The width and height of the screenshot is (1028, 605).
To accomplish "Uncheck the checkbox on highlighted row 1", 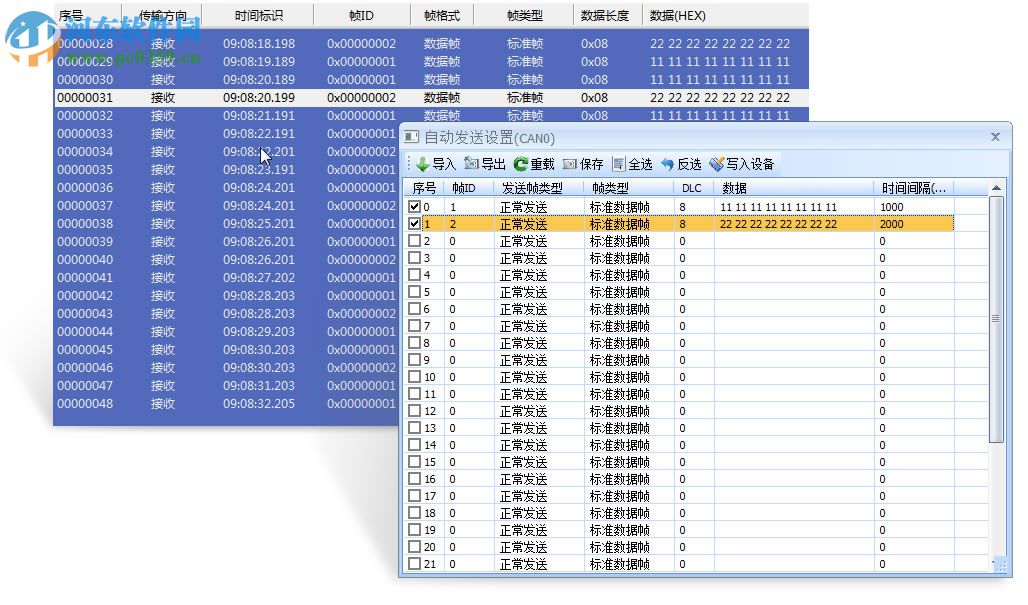I will pos(414,223).
